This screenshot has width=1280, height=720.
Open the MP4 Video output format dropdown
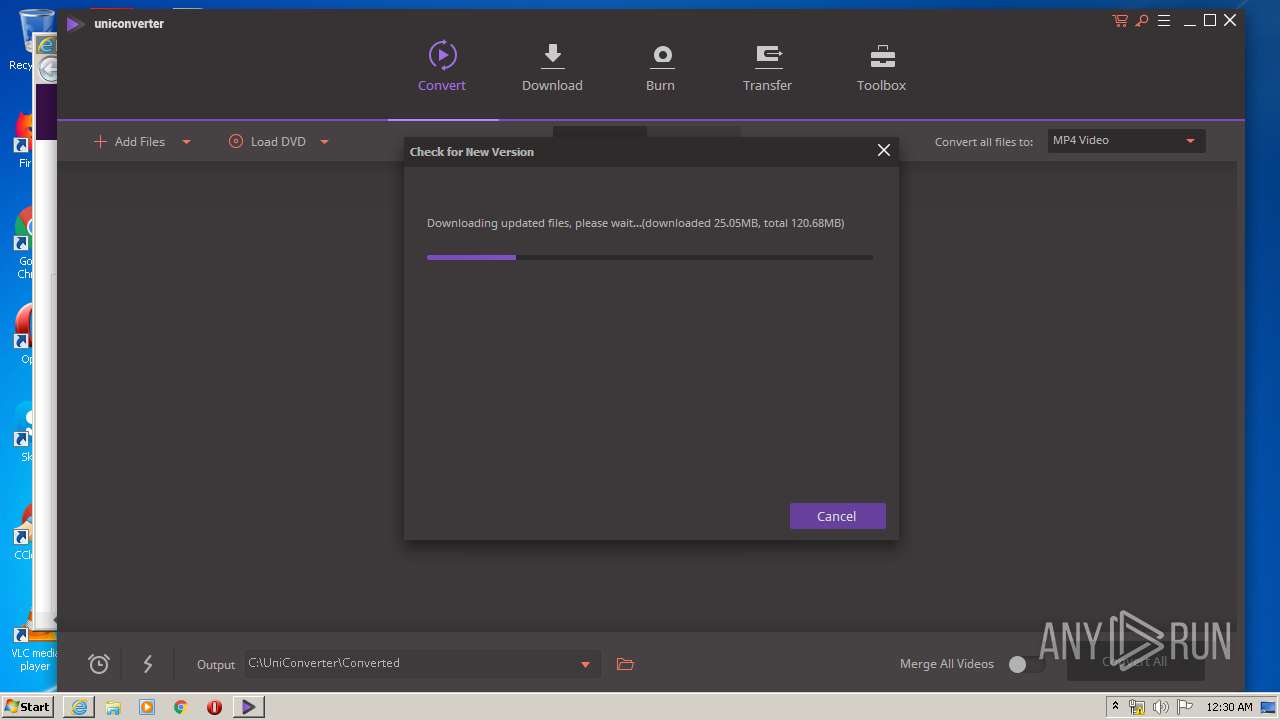pos(1126,141)
